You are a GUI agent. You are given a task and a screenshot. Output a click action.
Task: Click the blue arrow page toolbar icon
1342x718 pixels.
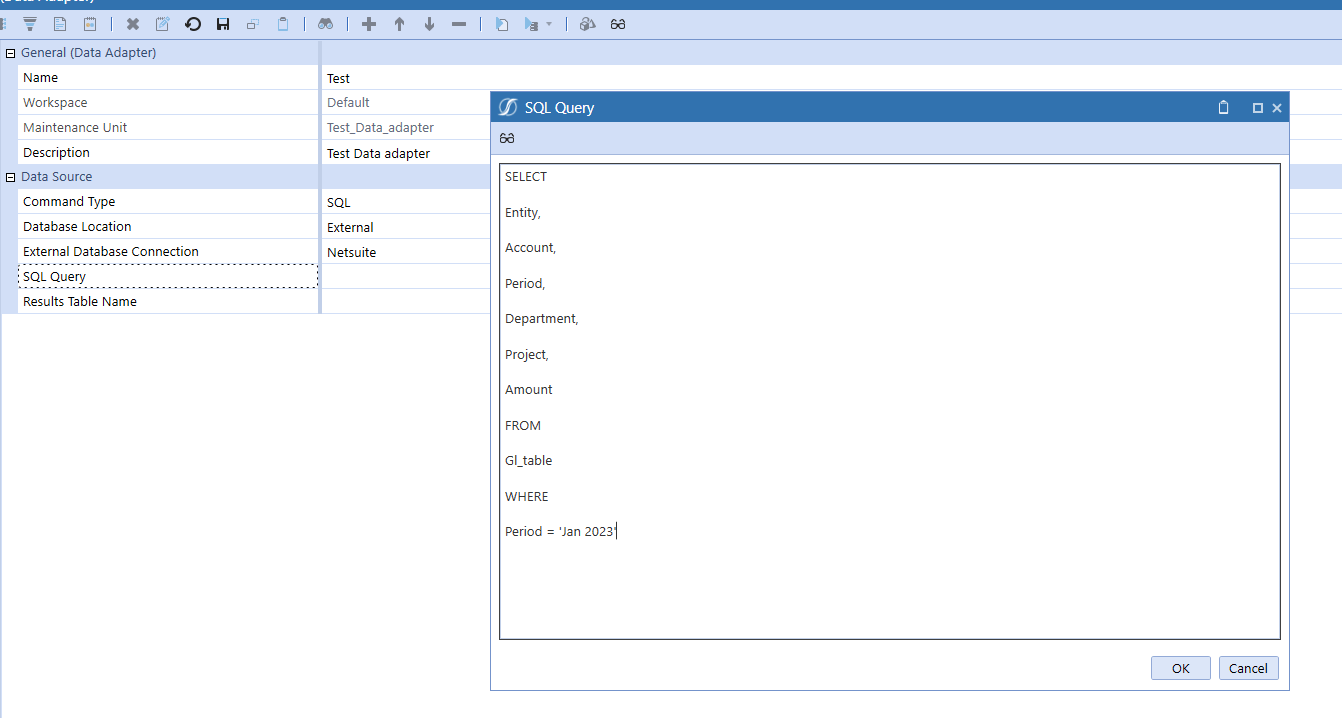pyautogui.click(x=503, y=24)
